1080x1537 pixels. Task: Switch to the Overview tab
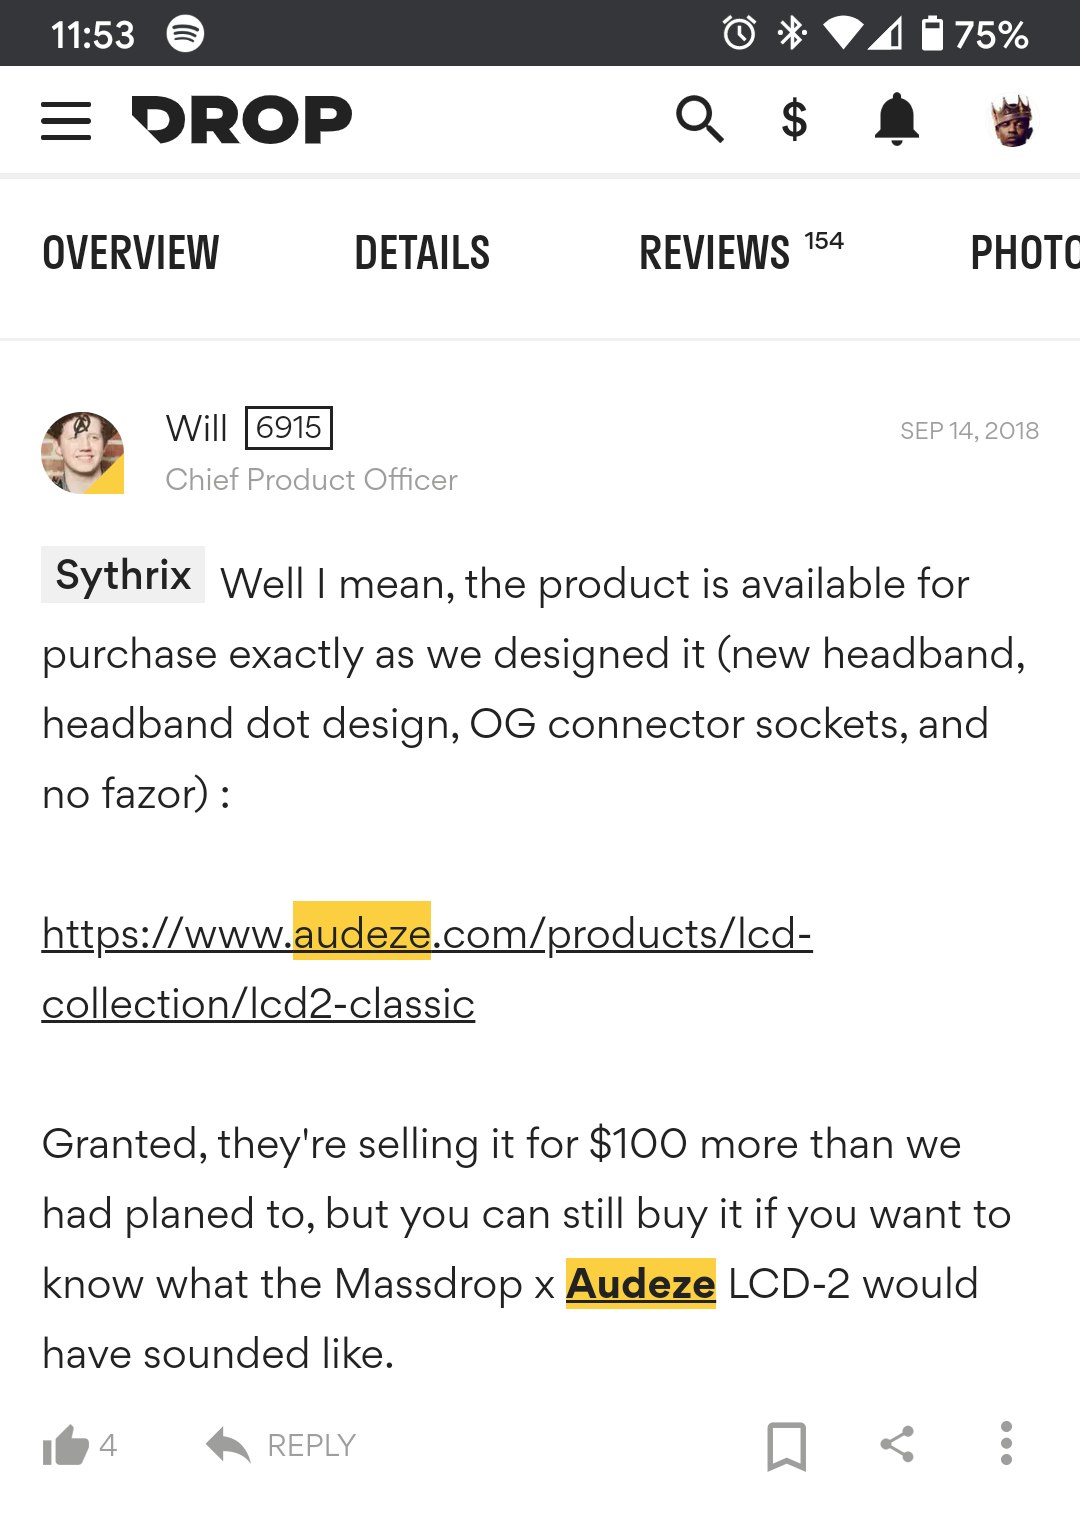tap(131, 253)
